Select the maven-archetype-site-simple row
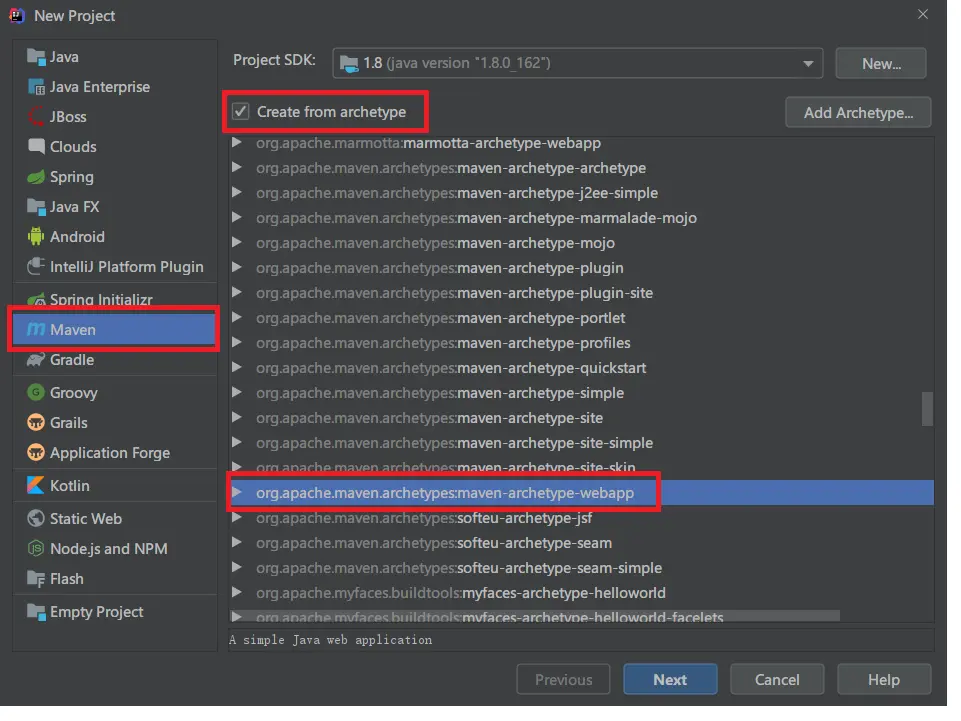This screenshot has width=961, height=721. pyautogui.click(x=583, y=444)
